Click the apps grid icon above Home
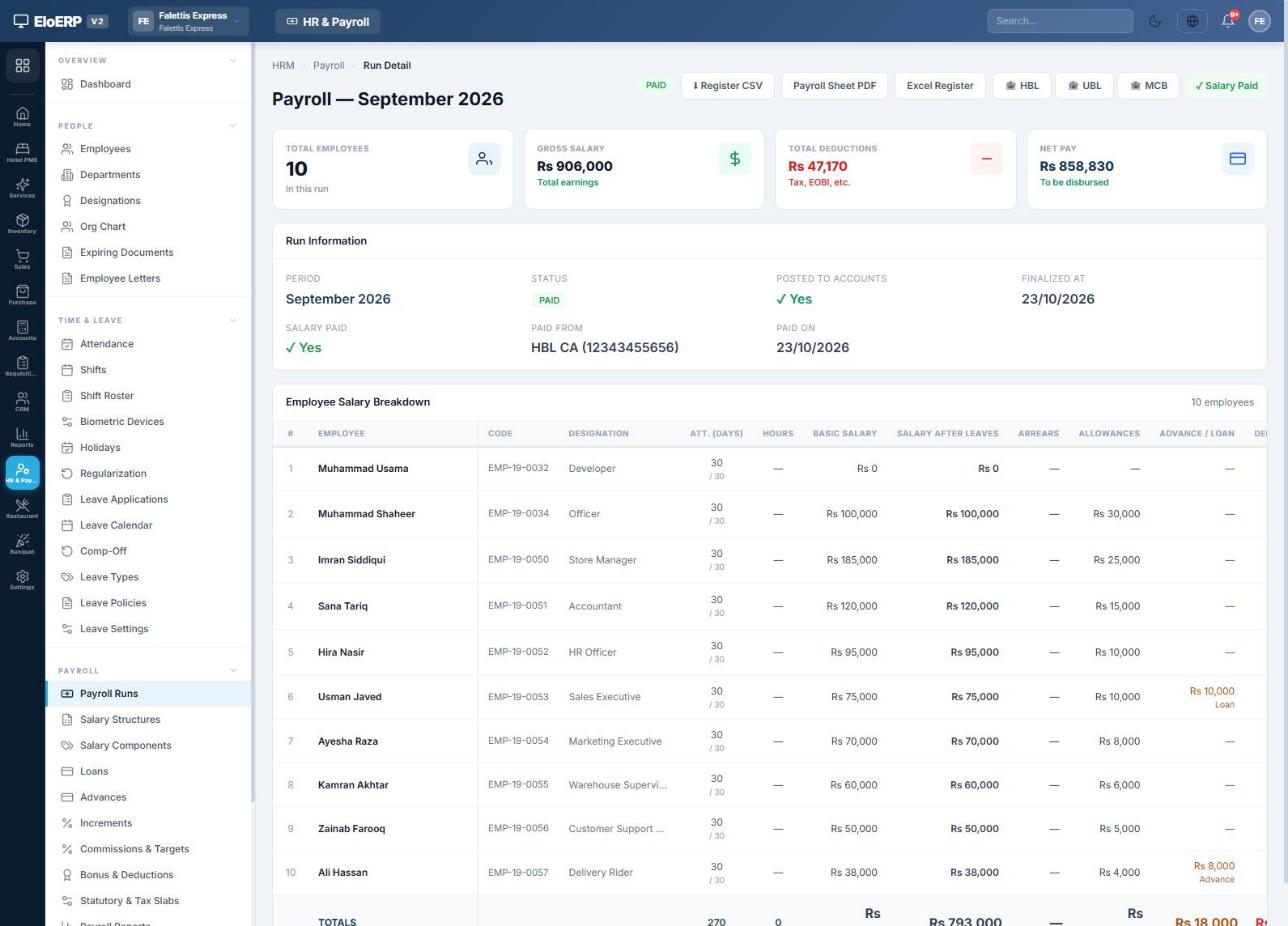This screenshot has height=926, width=1288. (x=22, y=65)
